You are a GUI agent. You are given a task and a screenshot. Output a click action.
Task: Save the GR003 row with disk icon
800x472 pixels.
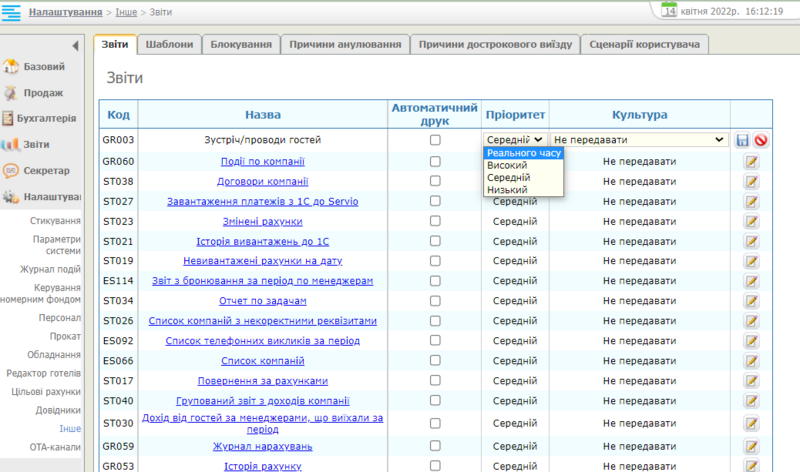pyautogui.click(x=742, y=141)
